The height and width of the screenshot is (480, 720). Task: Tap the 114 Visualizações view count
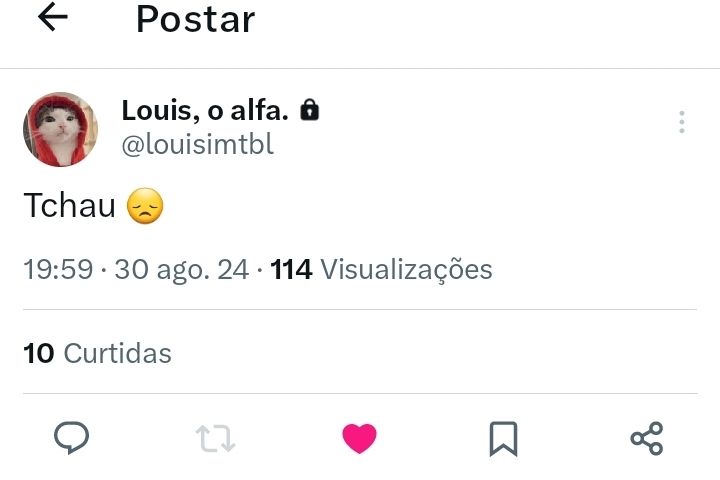point(382,269)
